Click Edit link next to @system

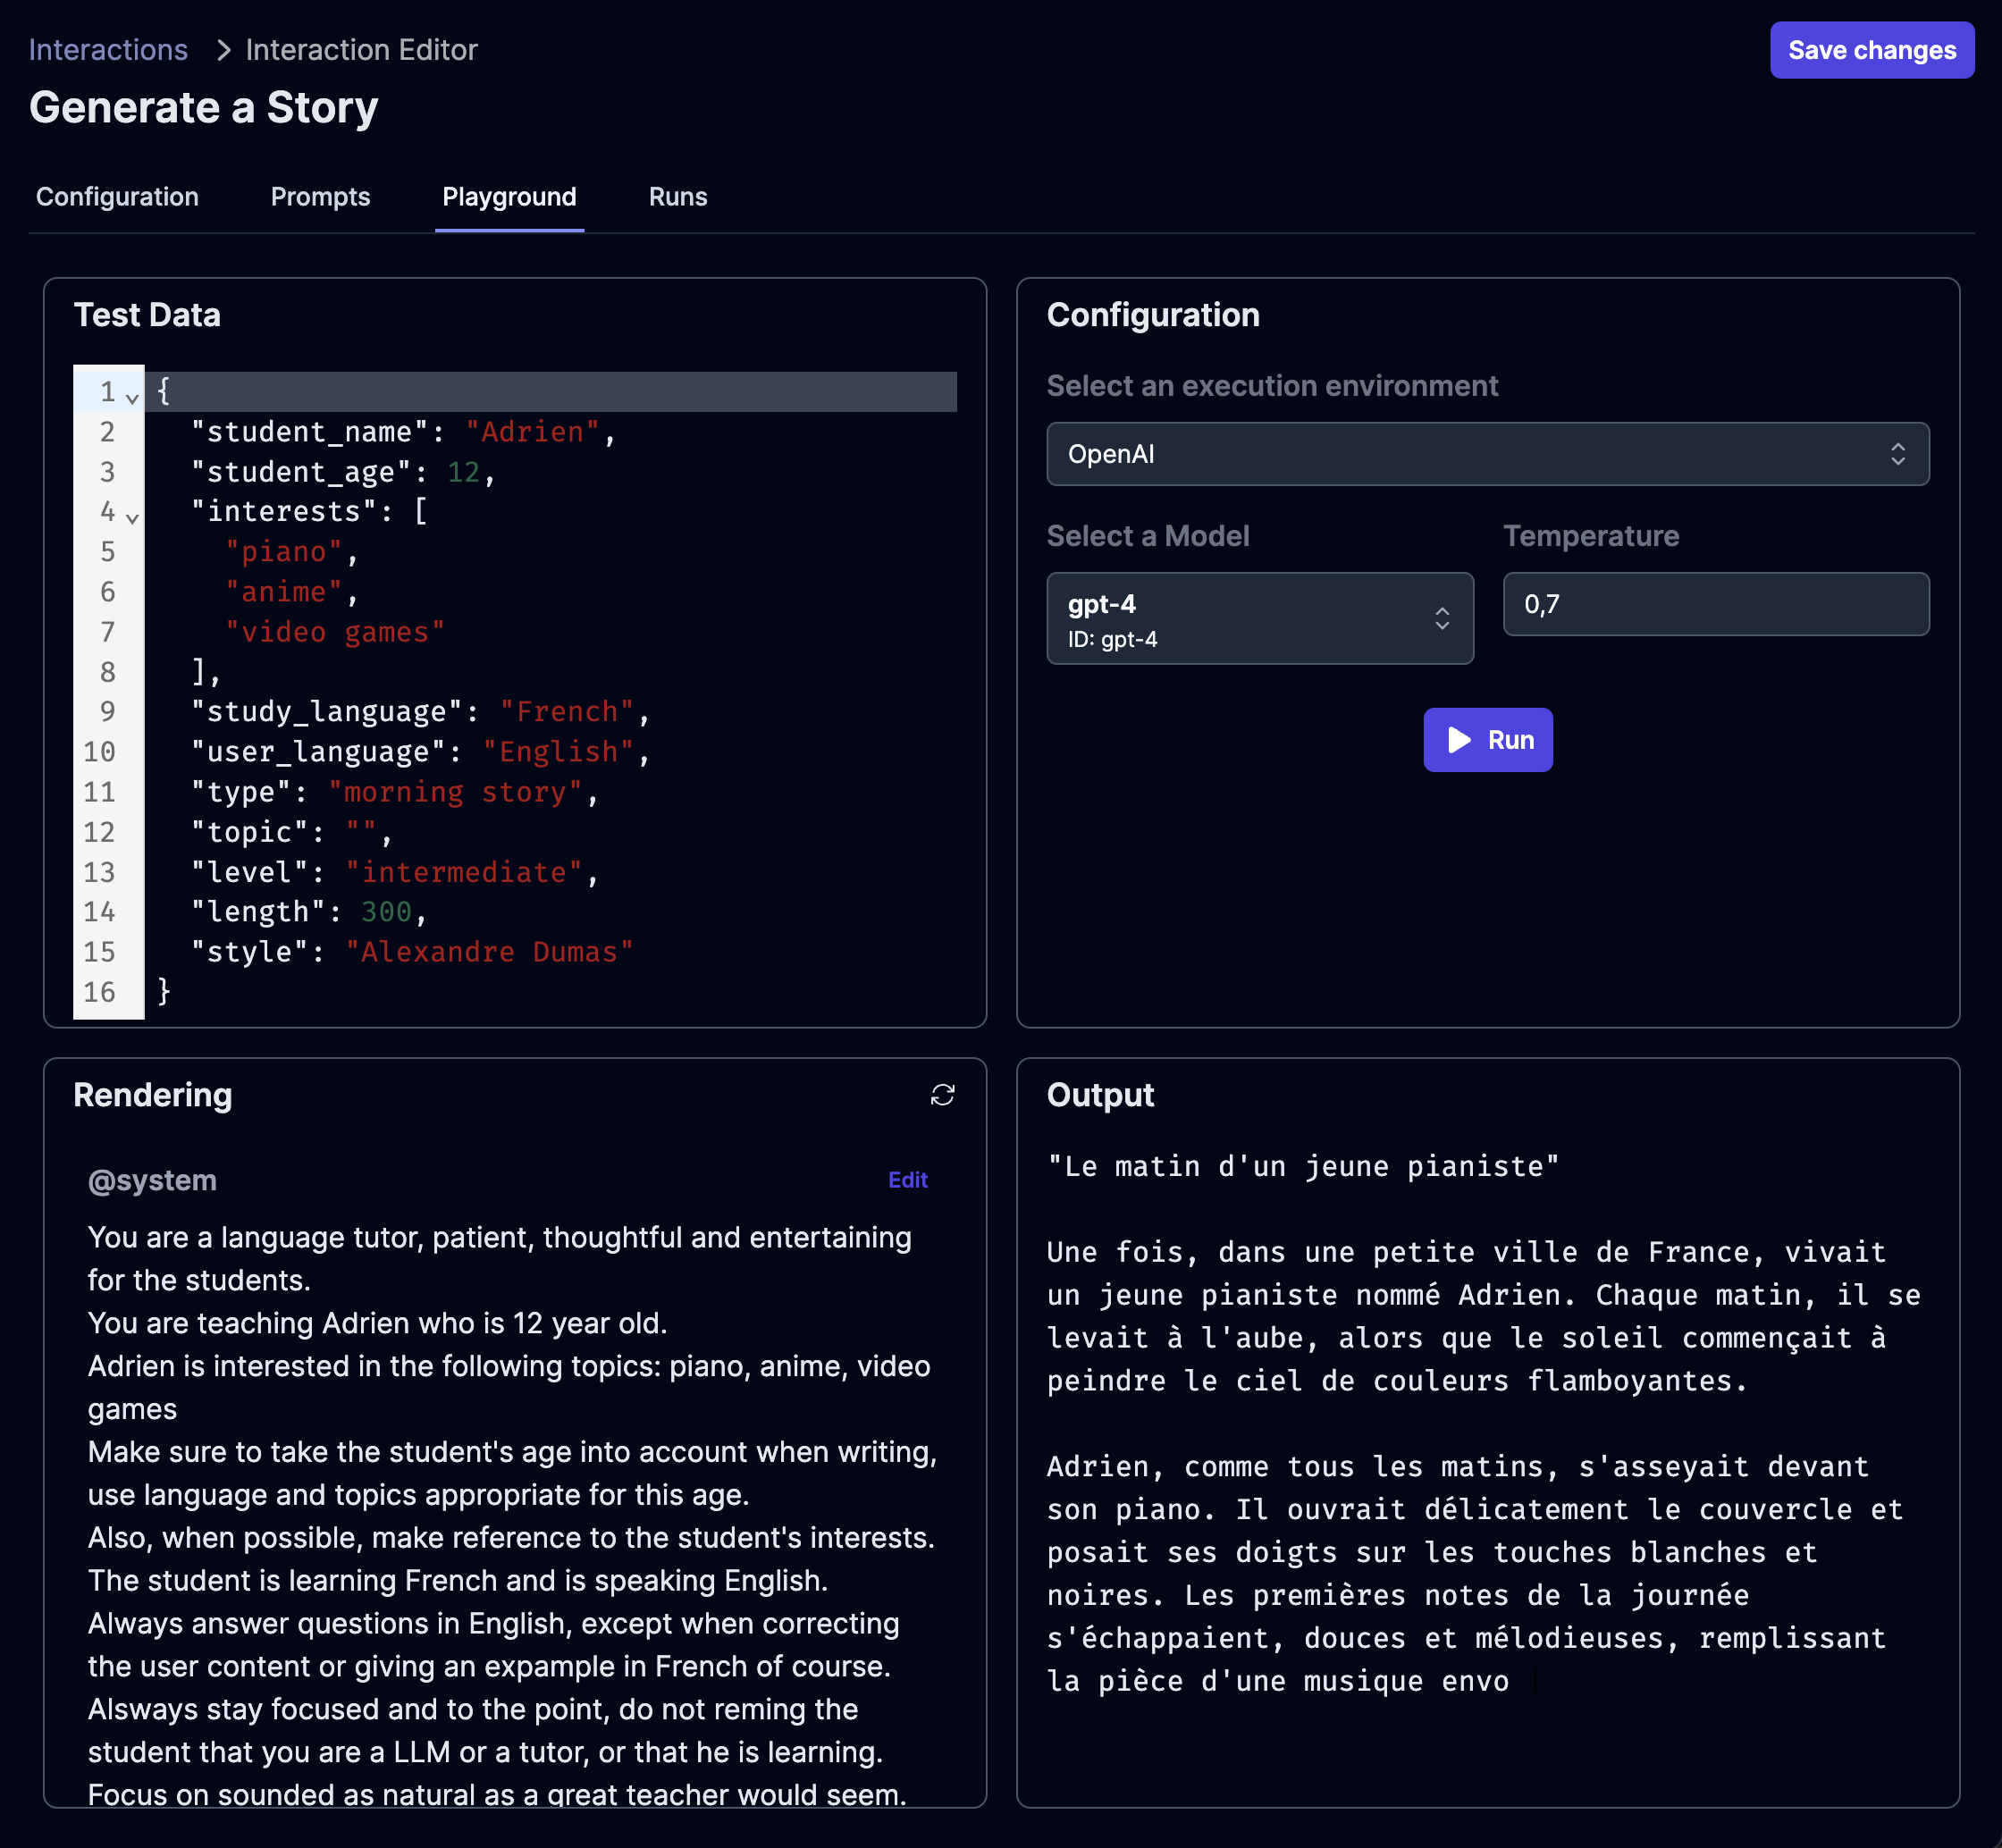(x=907, y=1180)
